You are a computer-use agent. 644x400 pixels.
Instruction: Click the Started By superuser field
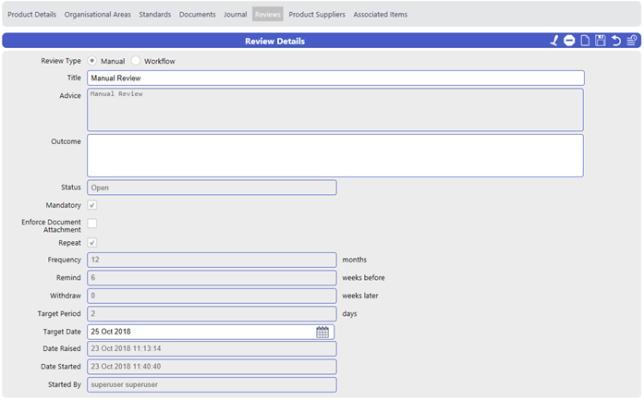[212, 385]
